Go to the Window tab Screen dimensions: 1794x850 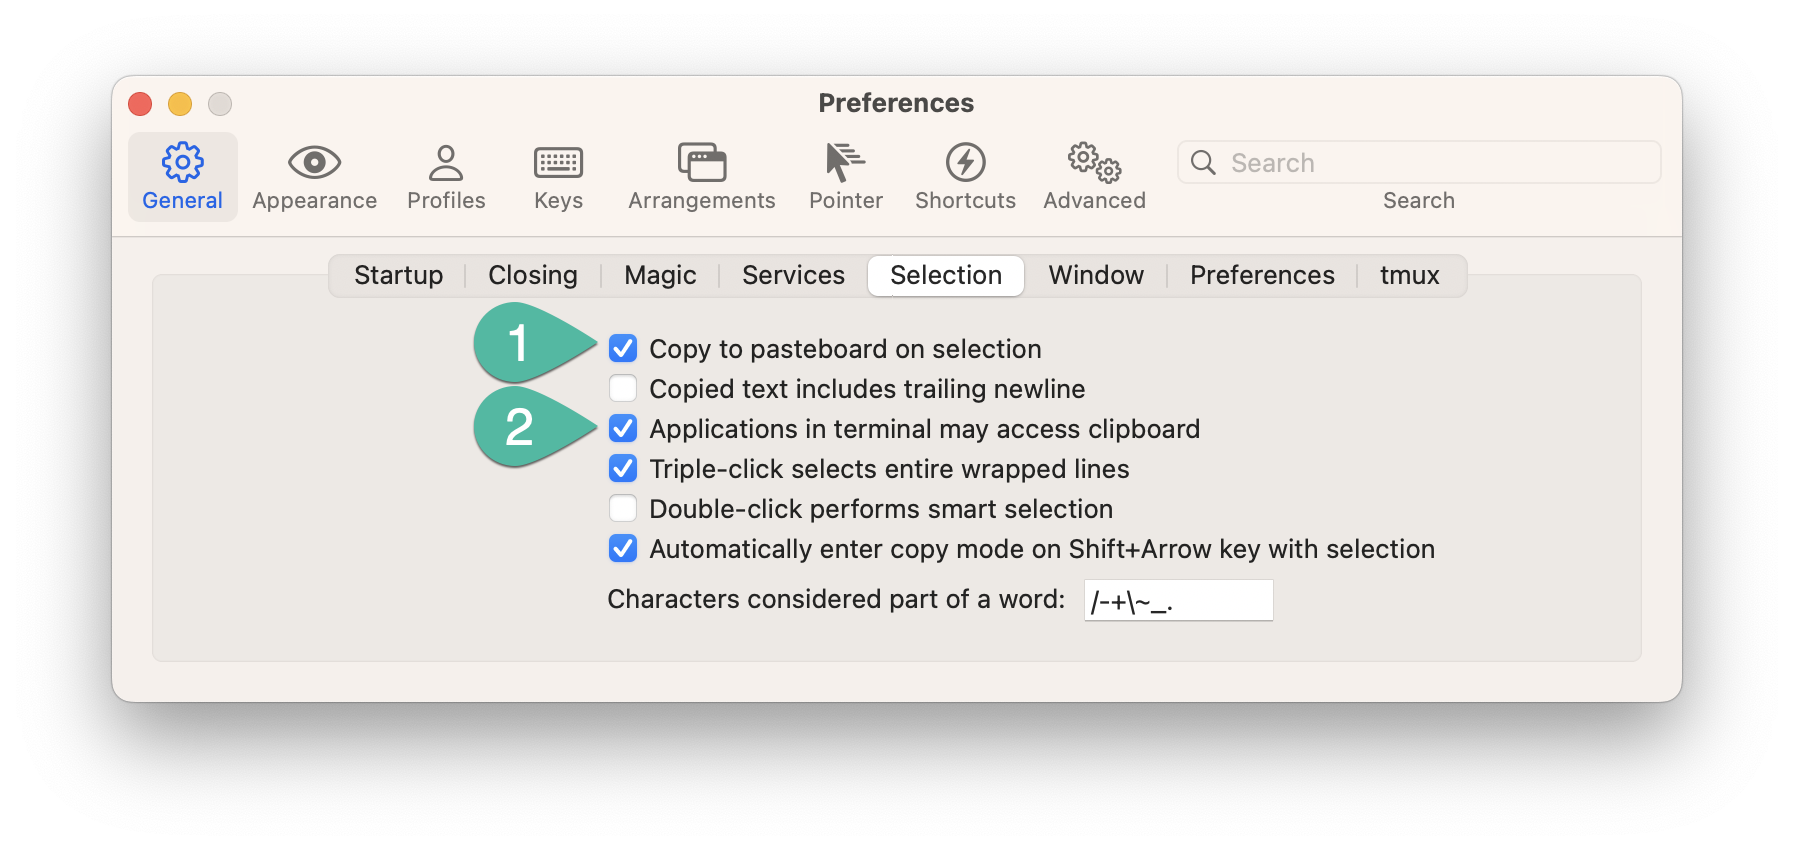click(1096, 275)
